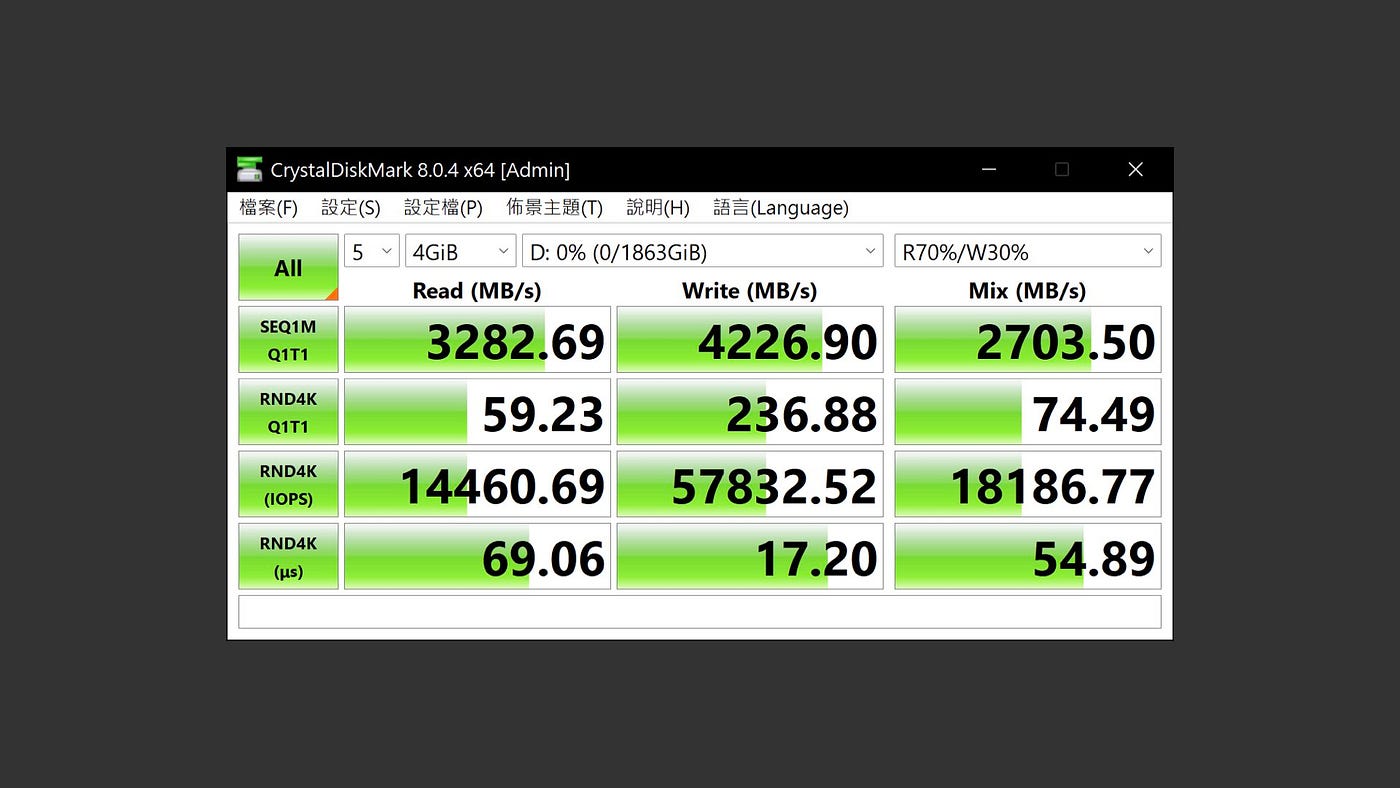Click the RND4K mix result 74.49
Image resolution: width=1400 pixels, height=788 pixels.
[1028, 412]
